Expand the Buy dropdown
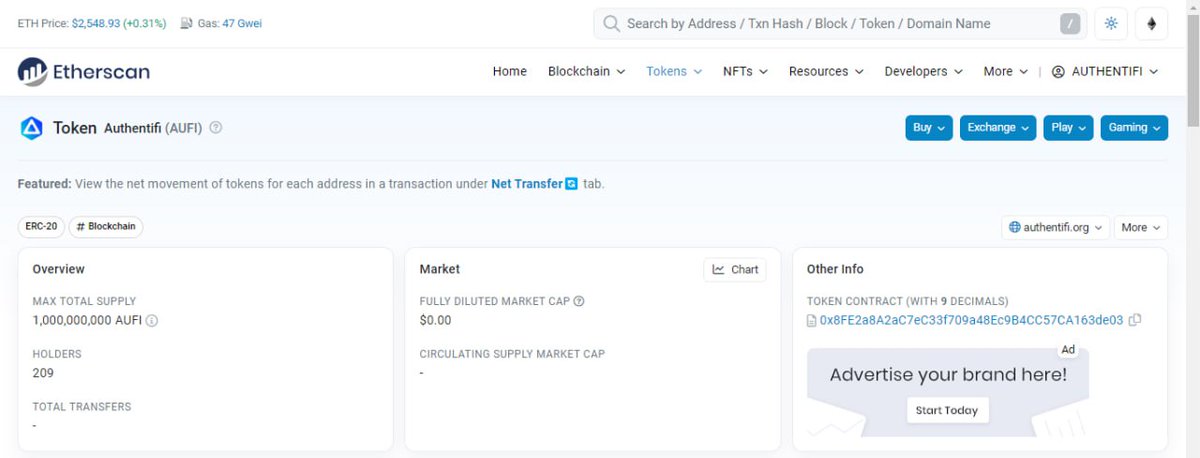 point(929,128)
